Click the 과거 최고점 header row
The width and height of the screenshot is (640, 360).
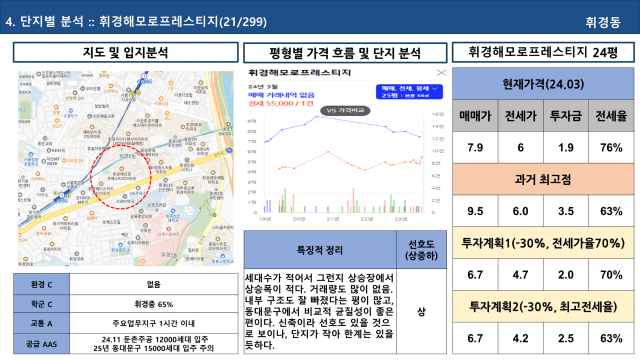click(543, 179)
